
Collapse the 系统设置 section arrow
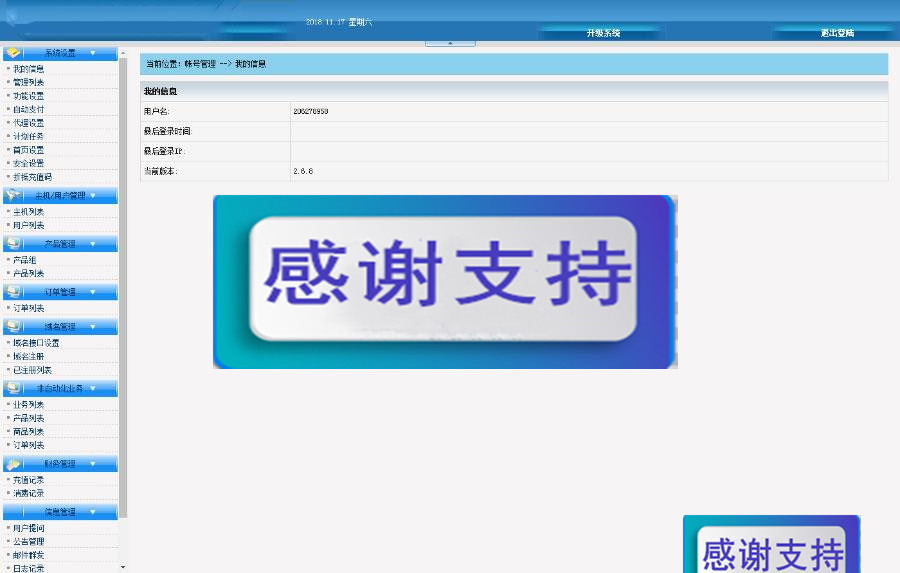coord(93,53)
